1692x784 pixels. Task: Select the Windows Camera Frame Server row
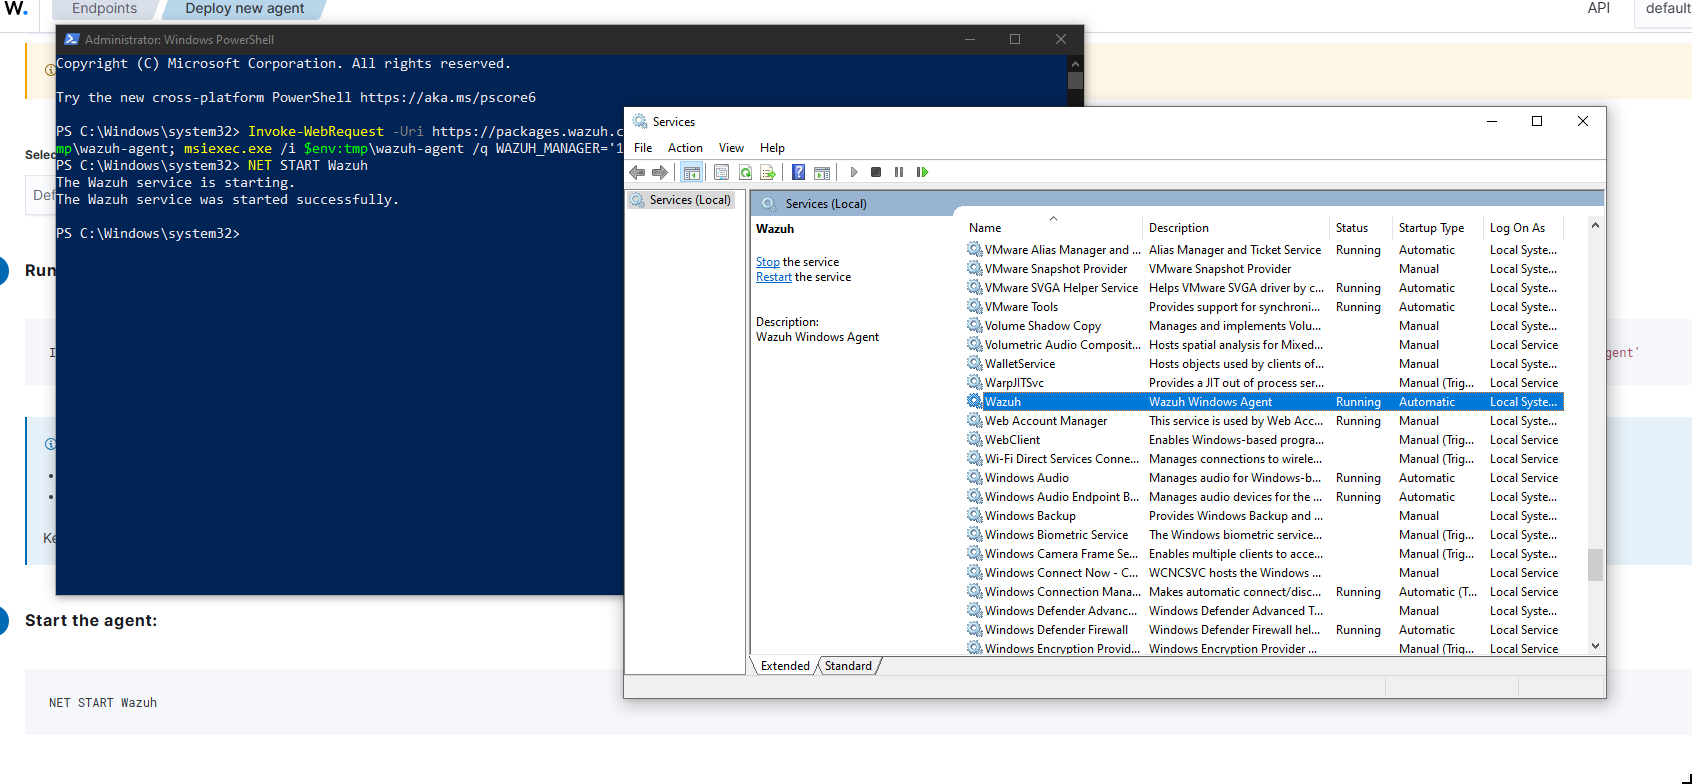click(x=1264, y=553)
